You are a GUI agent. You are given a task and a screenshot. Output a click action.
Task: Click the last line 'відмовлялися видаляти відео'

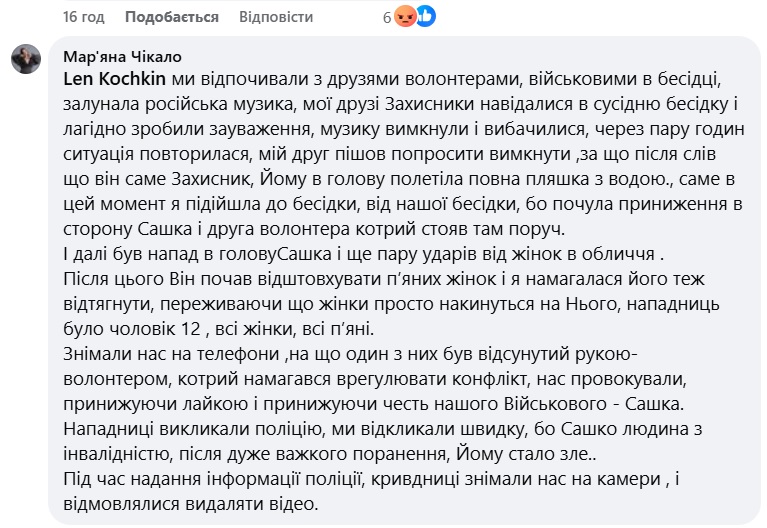pyautogui.click(x=190, y=502)
